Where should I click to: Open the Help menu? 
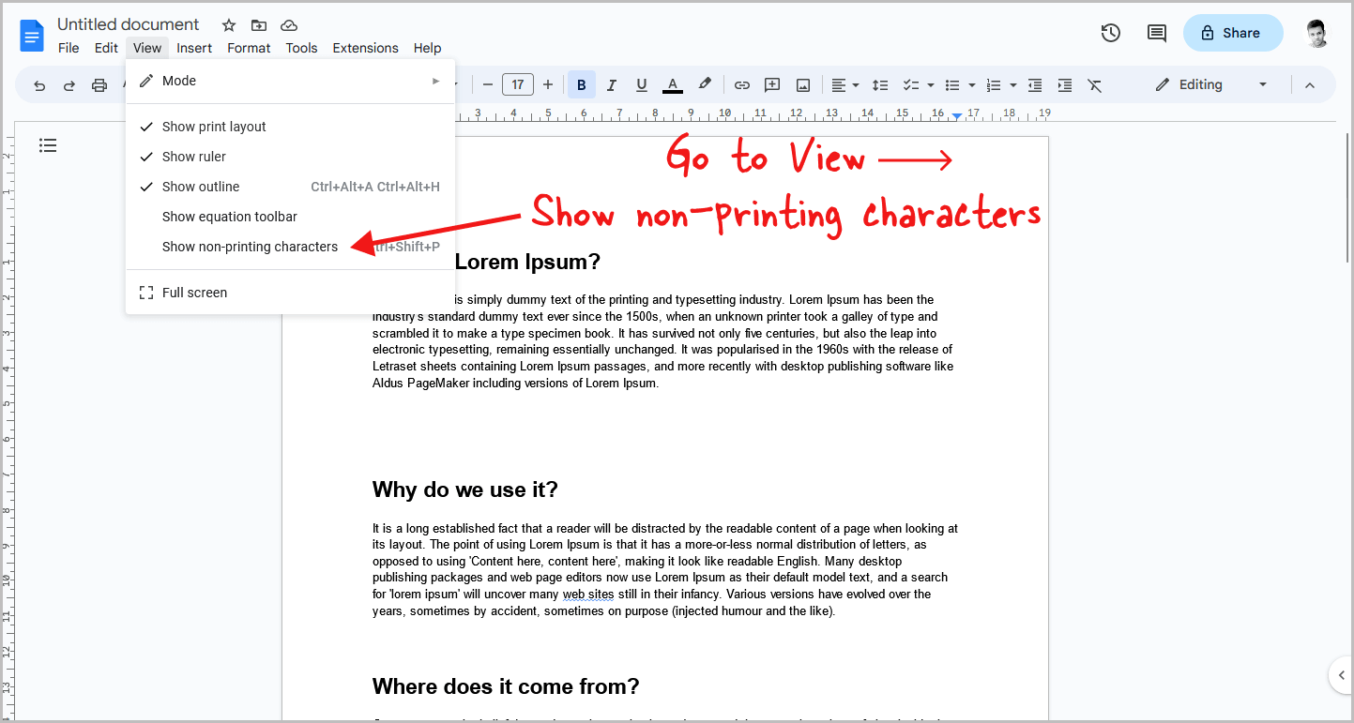coord(427,48)
